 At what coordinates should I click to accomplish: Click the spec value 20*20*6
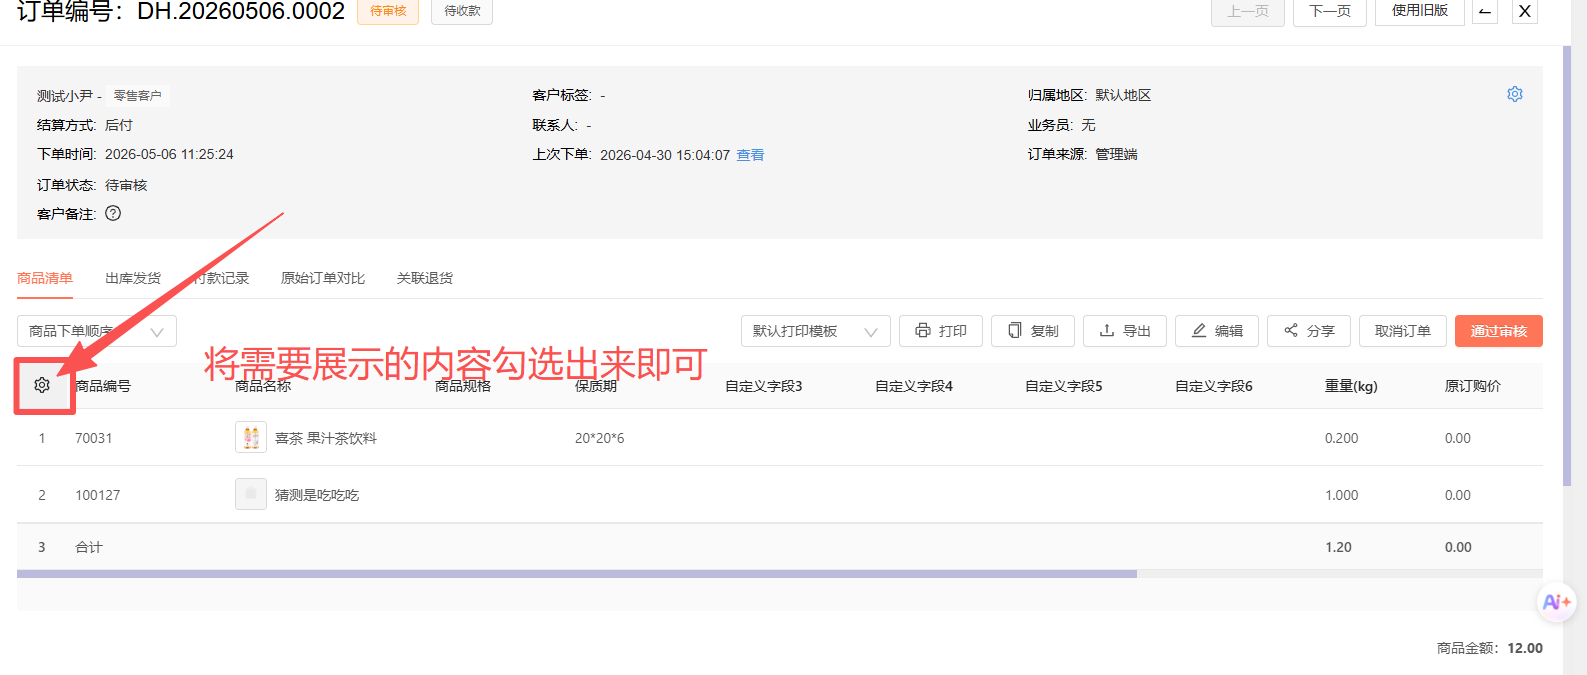(x=600, y=438)
